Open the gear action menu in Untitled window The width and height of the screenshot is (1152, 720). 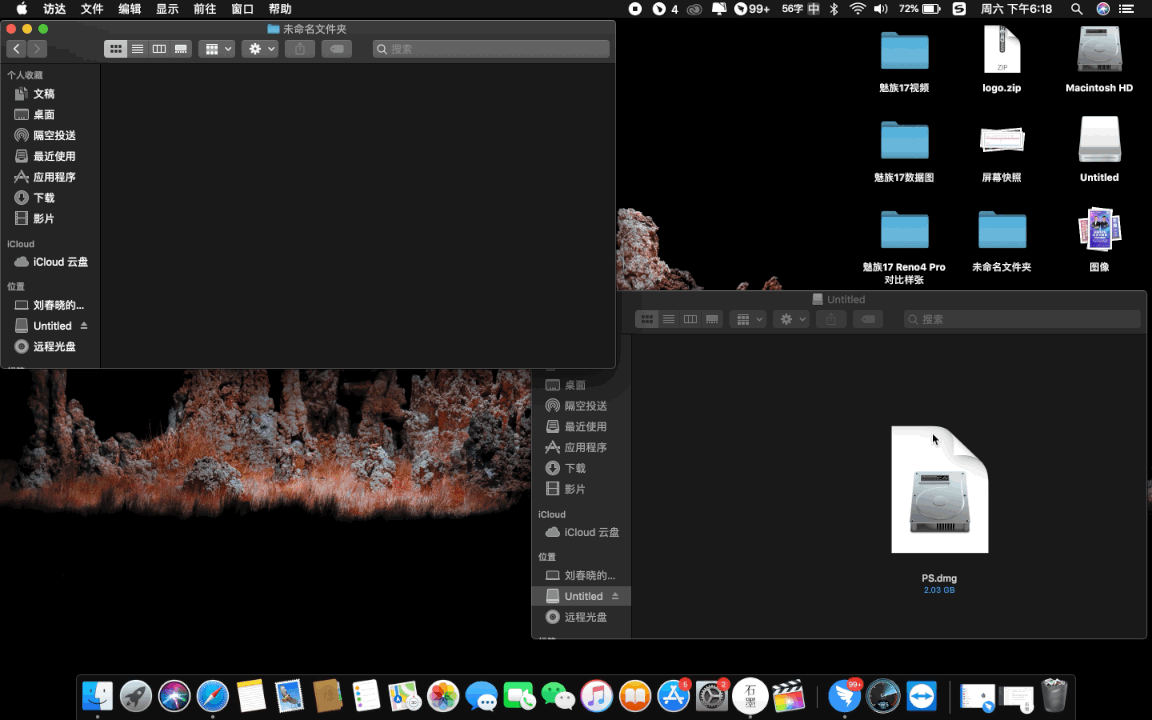pos(790,319)
